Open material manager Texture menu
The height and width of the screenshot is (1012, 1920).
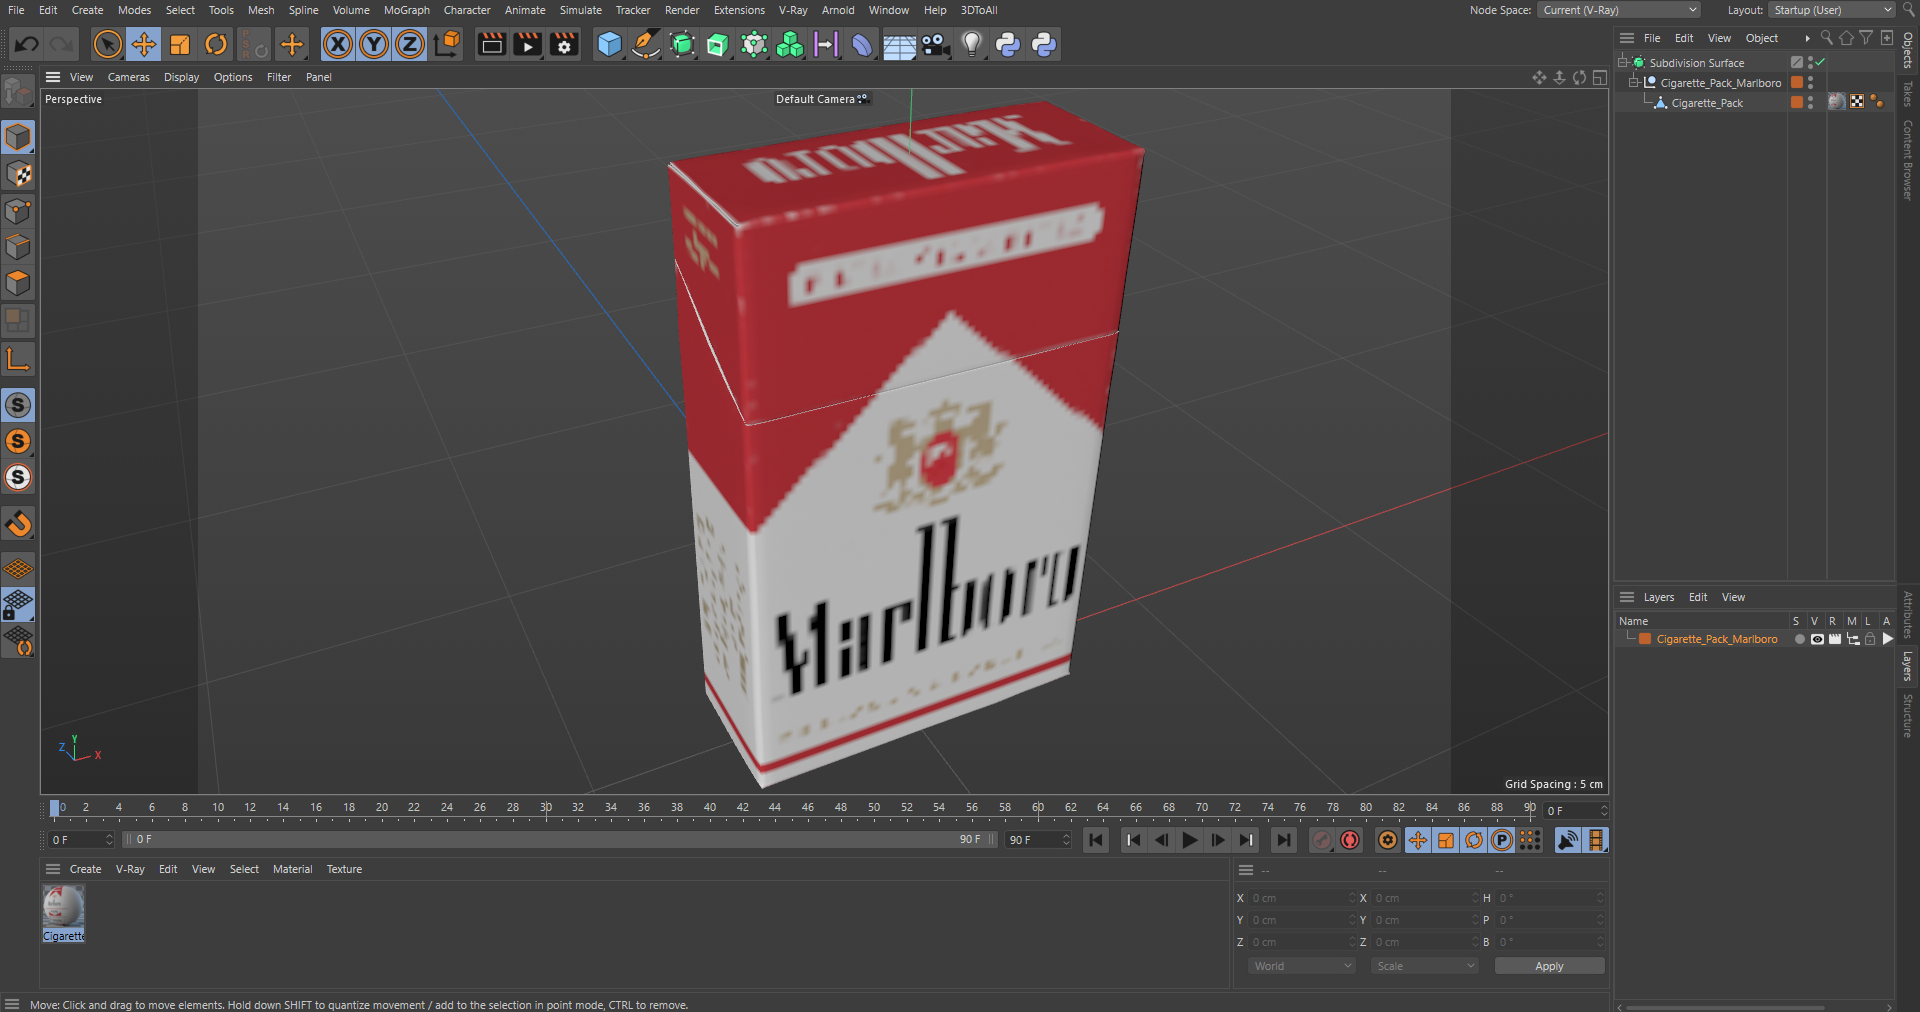pyautogui.click(x=344, y=869)
